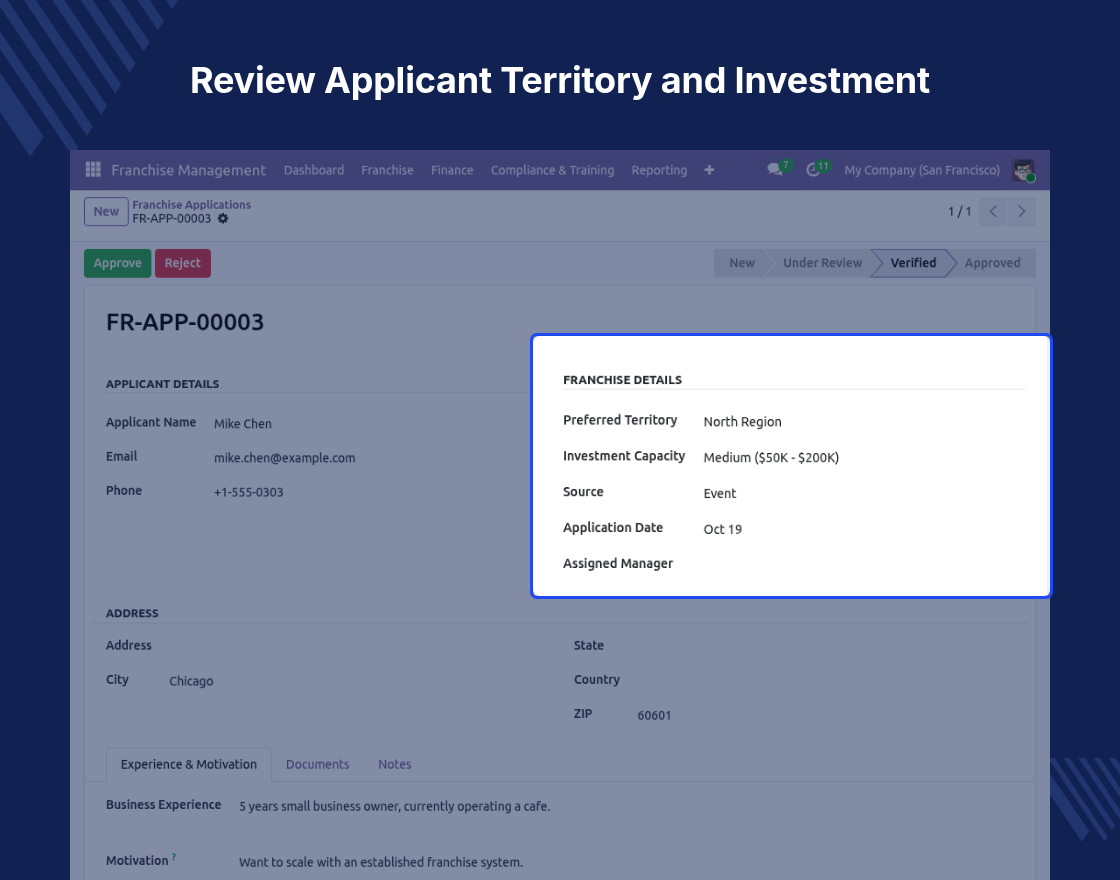This screenshot has width=1120, height=880.
Task: Click the empty Address field
Action: click(361, 646)
